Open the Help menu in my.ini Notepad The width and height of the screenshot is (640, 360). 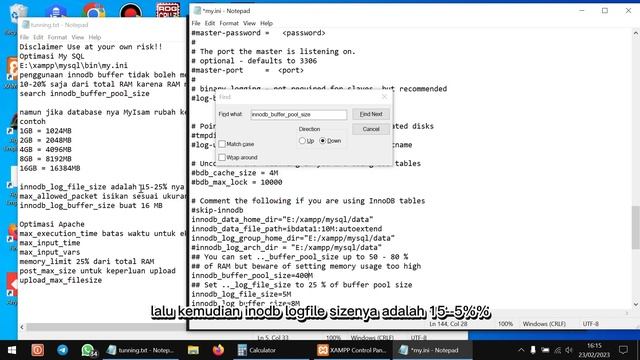[x=266, y=23]
